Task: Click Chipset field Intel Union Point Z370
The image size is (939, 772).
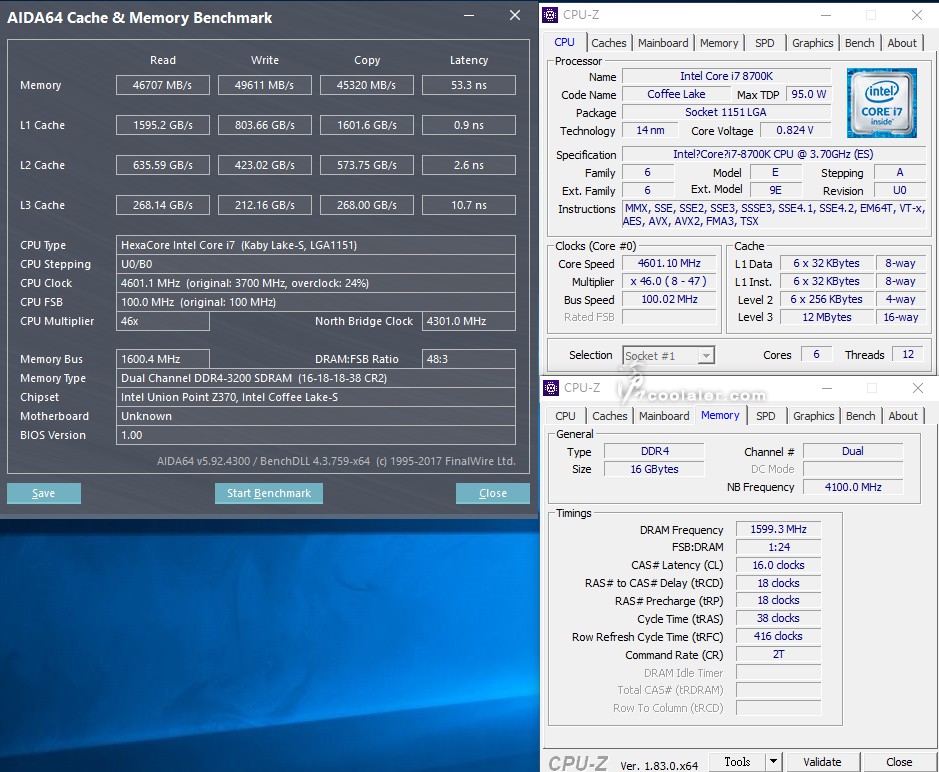Action: (316, 397)
